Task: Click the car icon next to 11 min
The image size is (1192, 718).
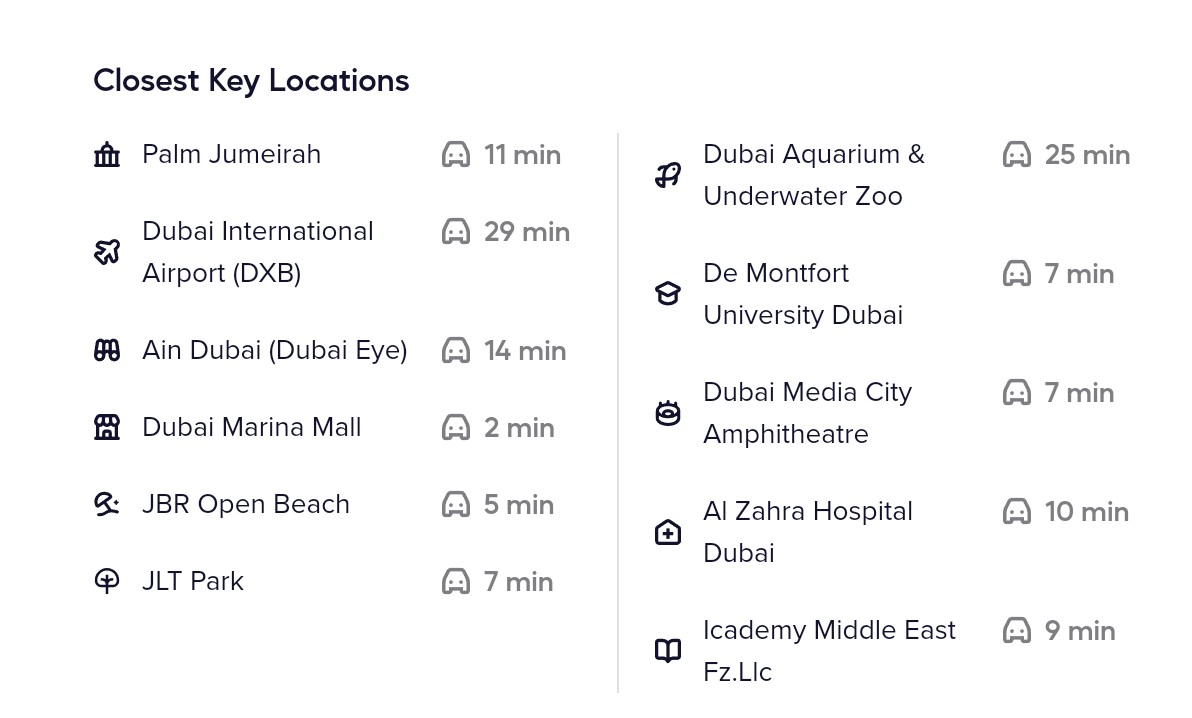Action: coord(456,155)
